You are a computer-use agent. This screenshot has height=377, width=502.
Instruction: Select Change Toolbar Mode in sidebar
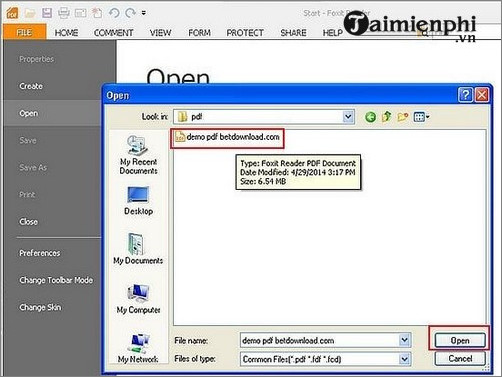click(x=56, y=280)
